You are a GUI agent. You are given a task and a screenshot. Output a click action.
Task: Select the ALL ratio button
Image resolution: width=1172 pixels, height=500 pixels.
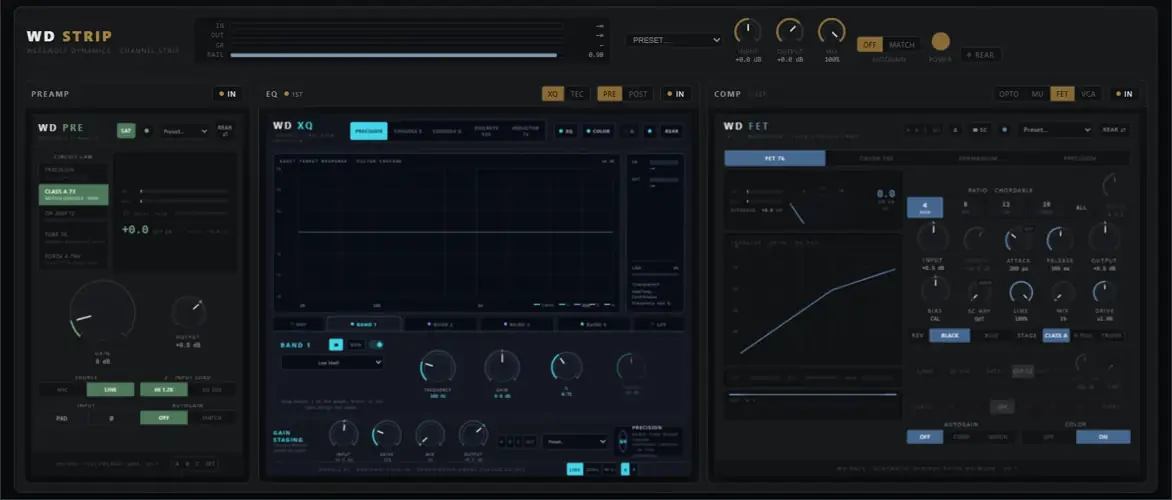1081,207
